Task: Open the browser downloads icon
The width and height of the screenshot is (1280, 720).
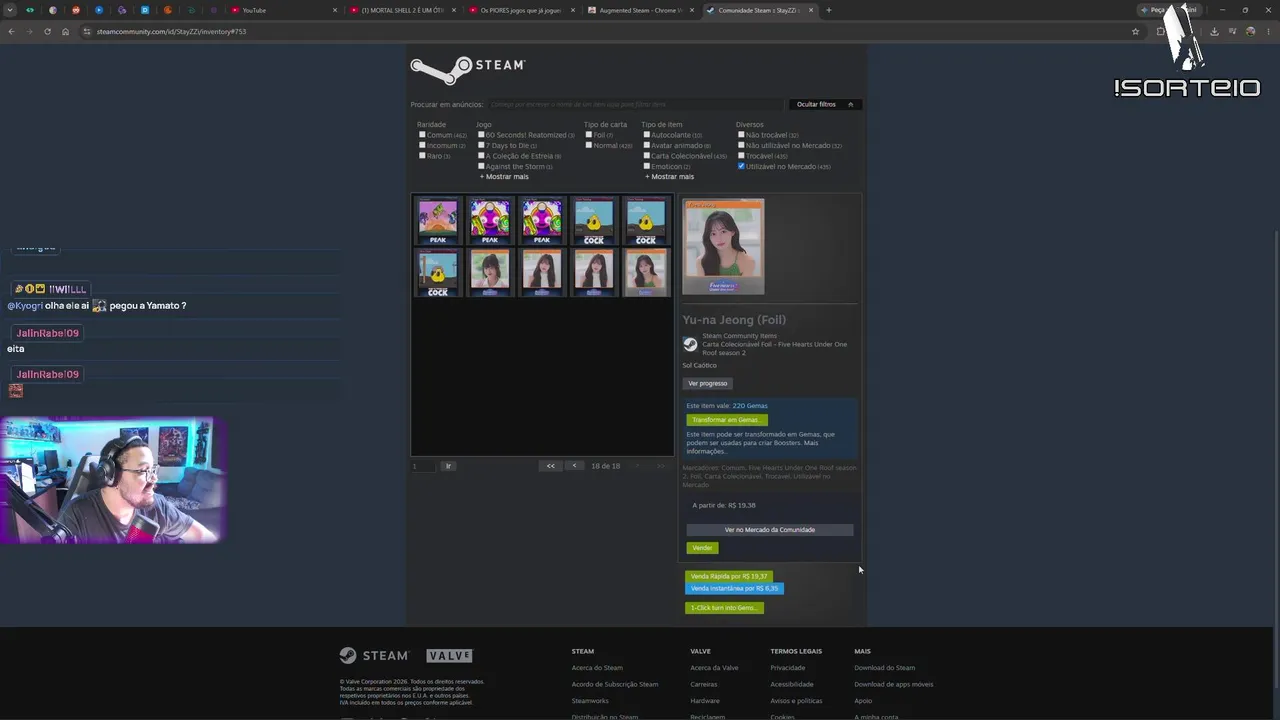Action: coord(1214,31)
